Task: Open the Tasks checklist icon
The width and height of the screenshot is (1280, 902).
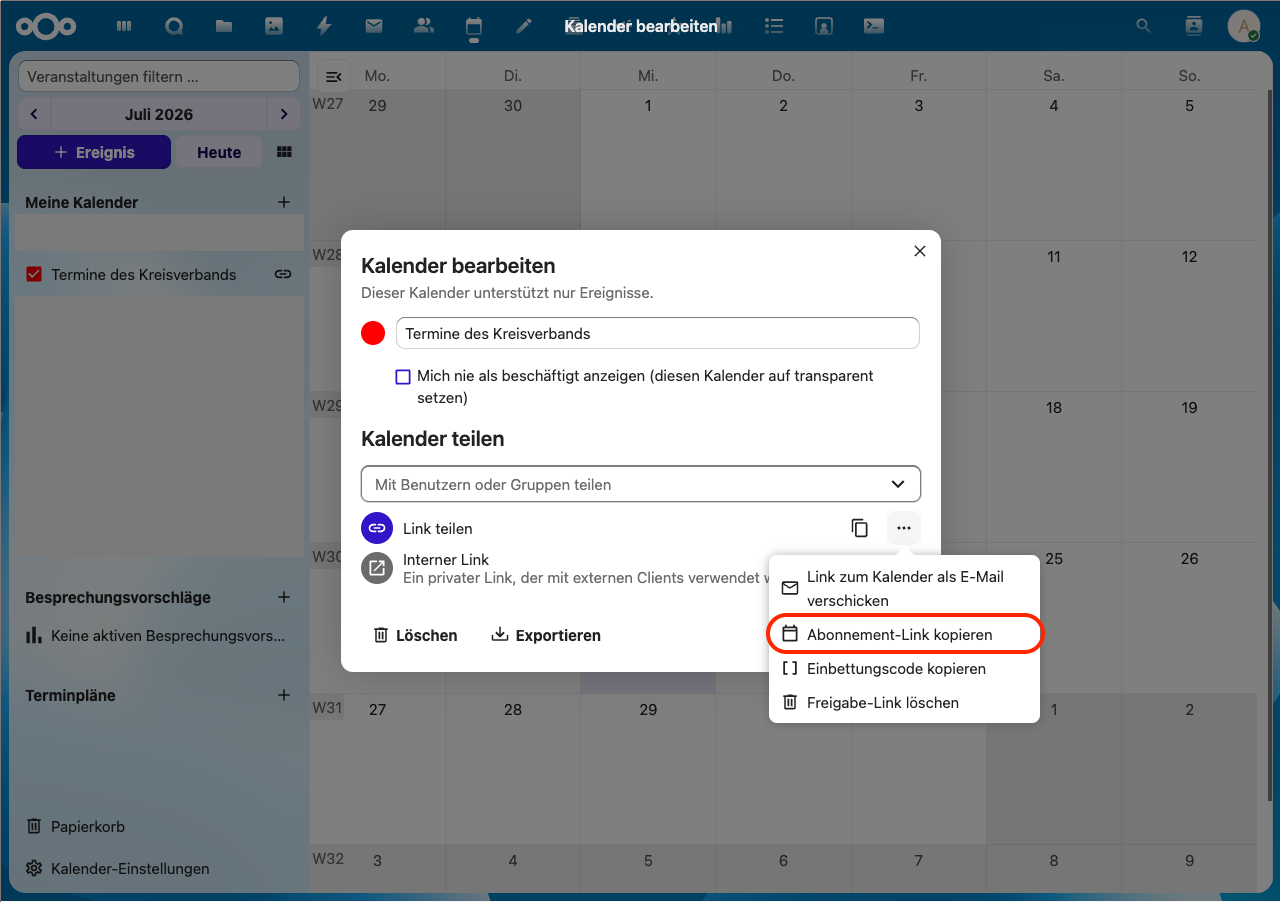Action: [773, 26]
